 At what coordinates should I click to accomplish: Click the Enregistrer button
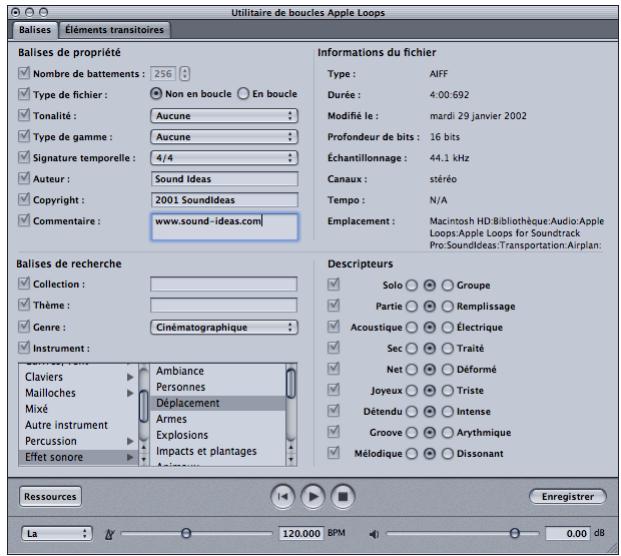click(x=568, y=497)
